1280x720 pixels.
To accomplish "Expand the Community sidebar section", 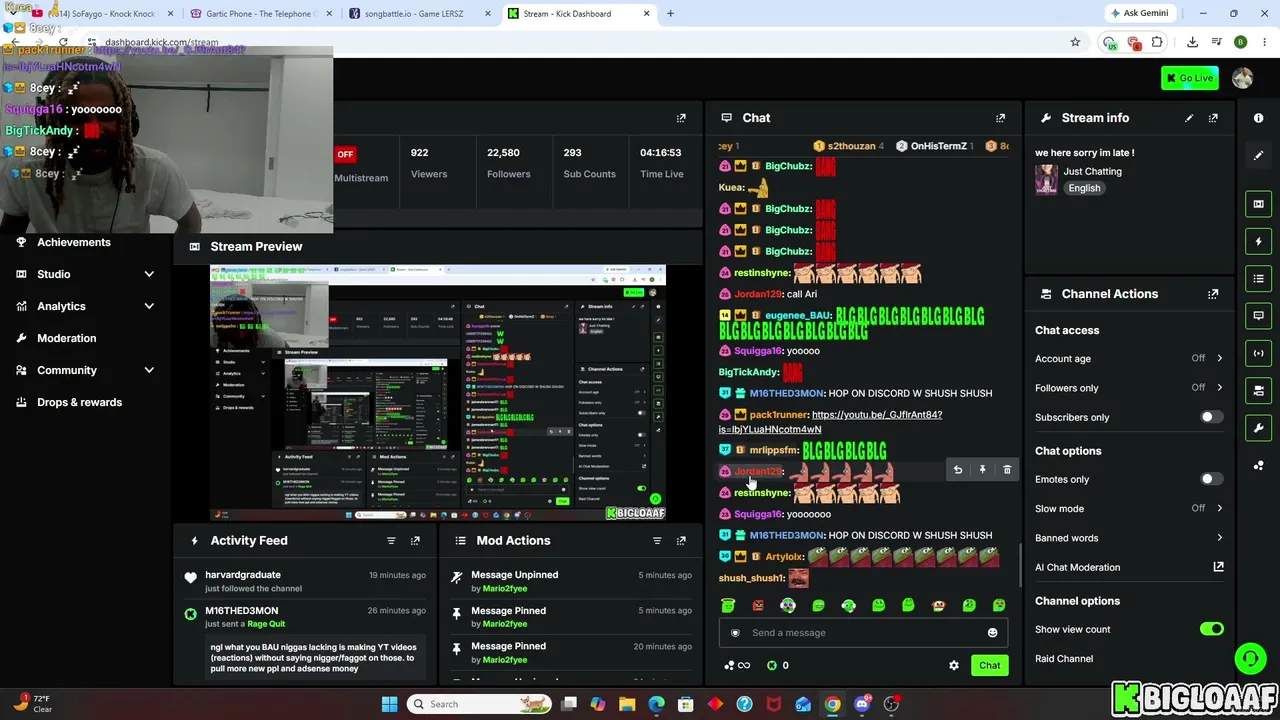I will click(x=85, y=370).
